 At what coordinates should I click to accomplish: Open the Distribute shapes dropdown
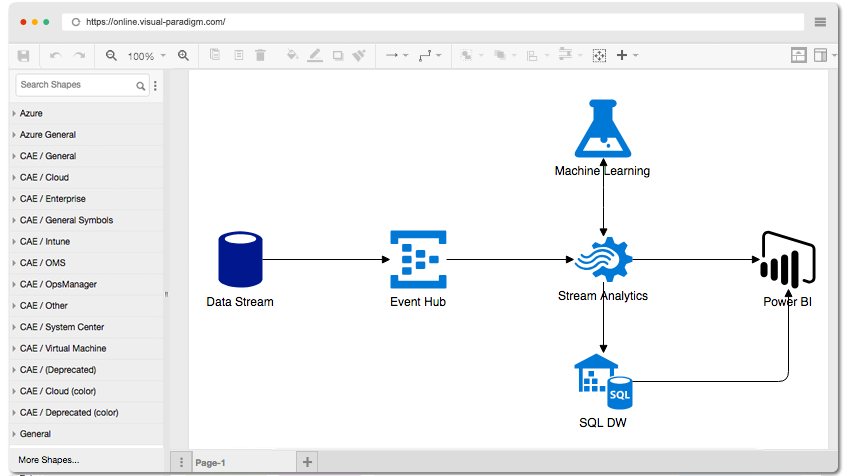pos(570,55)
